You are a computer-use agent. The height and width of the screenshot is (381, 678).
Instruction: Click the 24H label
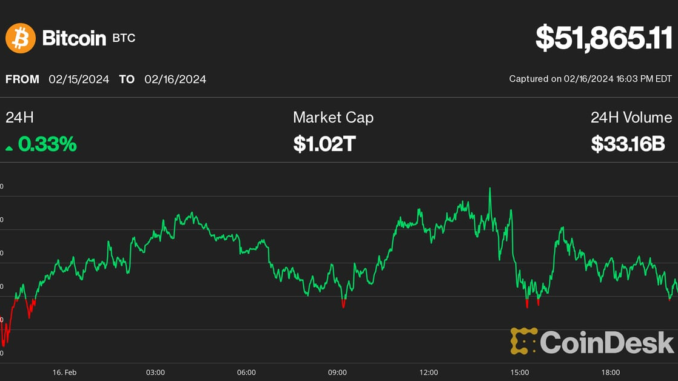(19, 118)
